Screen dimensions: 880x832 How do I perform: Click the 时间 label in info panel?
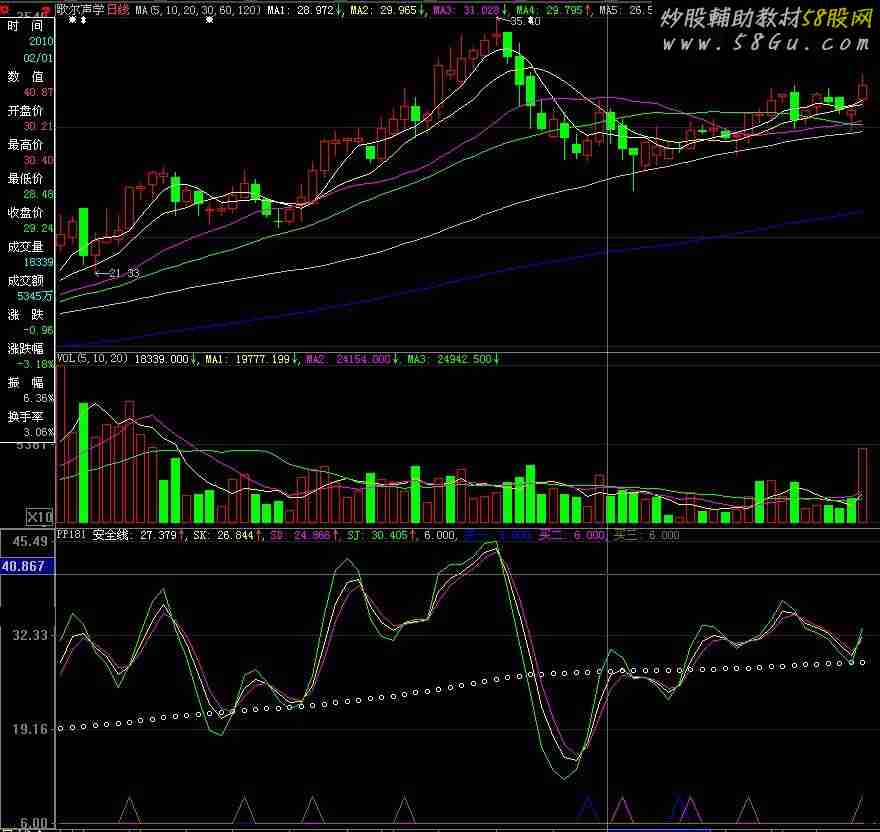(x=25, y=26)
